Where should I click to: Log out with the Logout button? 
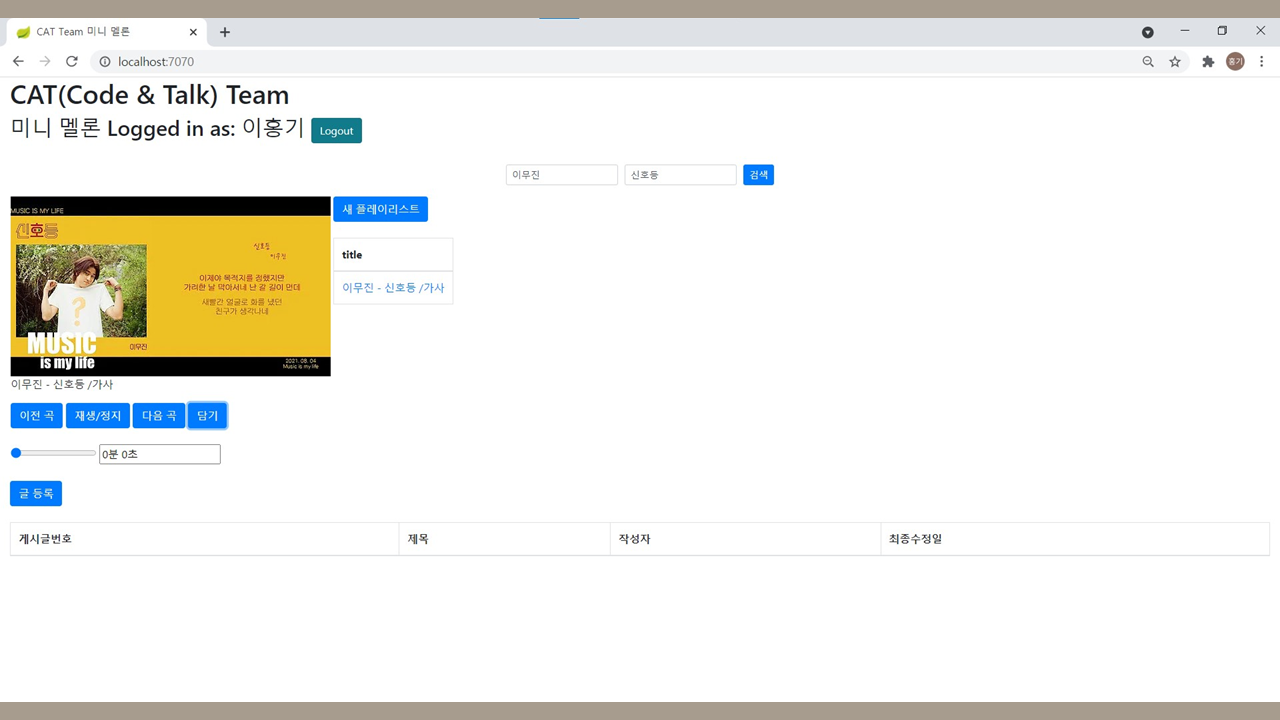[x=336, y=131]
